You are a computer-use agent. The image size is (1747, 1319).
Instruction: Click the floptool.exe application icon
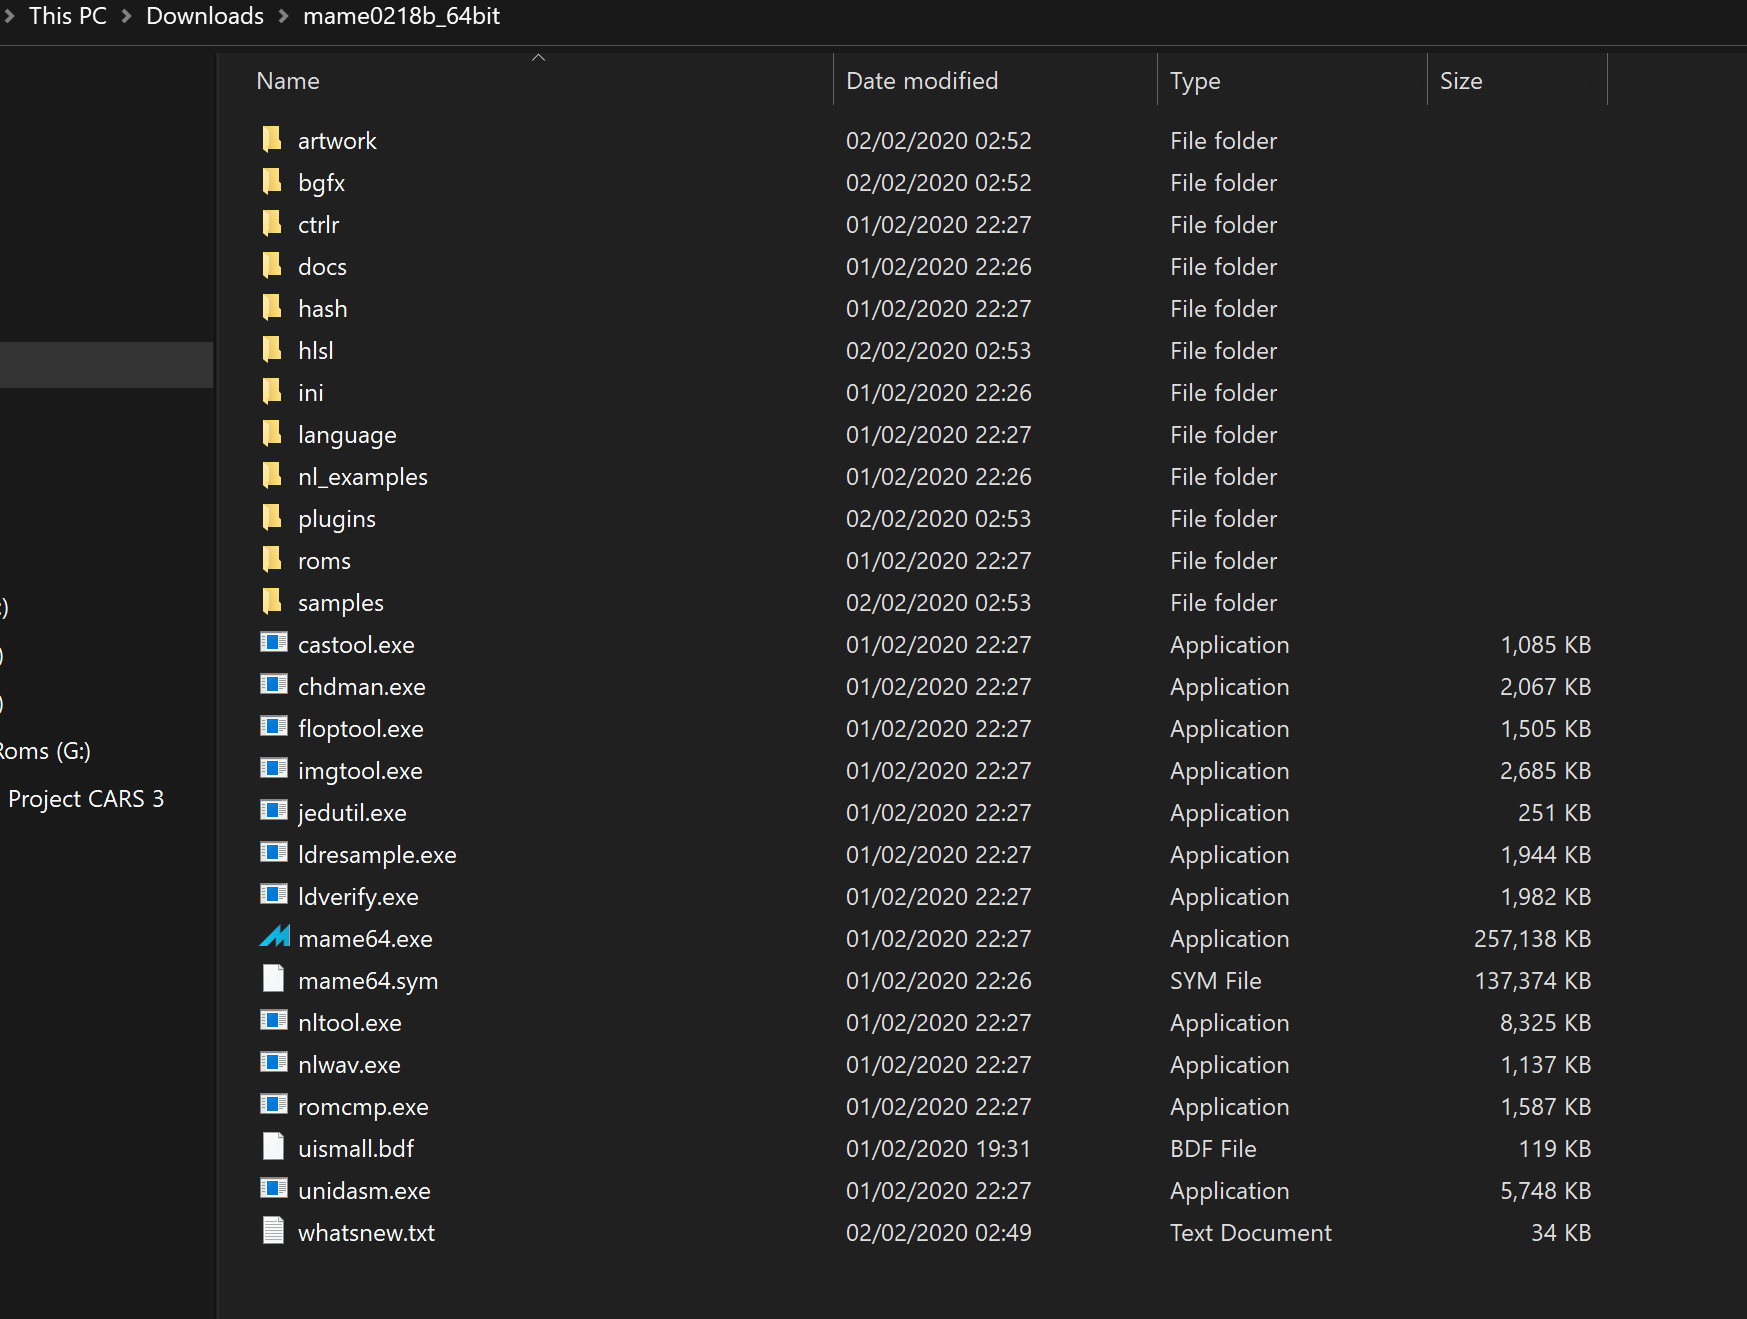274,726
